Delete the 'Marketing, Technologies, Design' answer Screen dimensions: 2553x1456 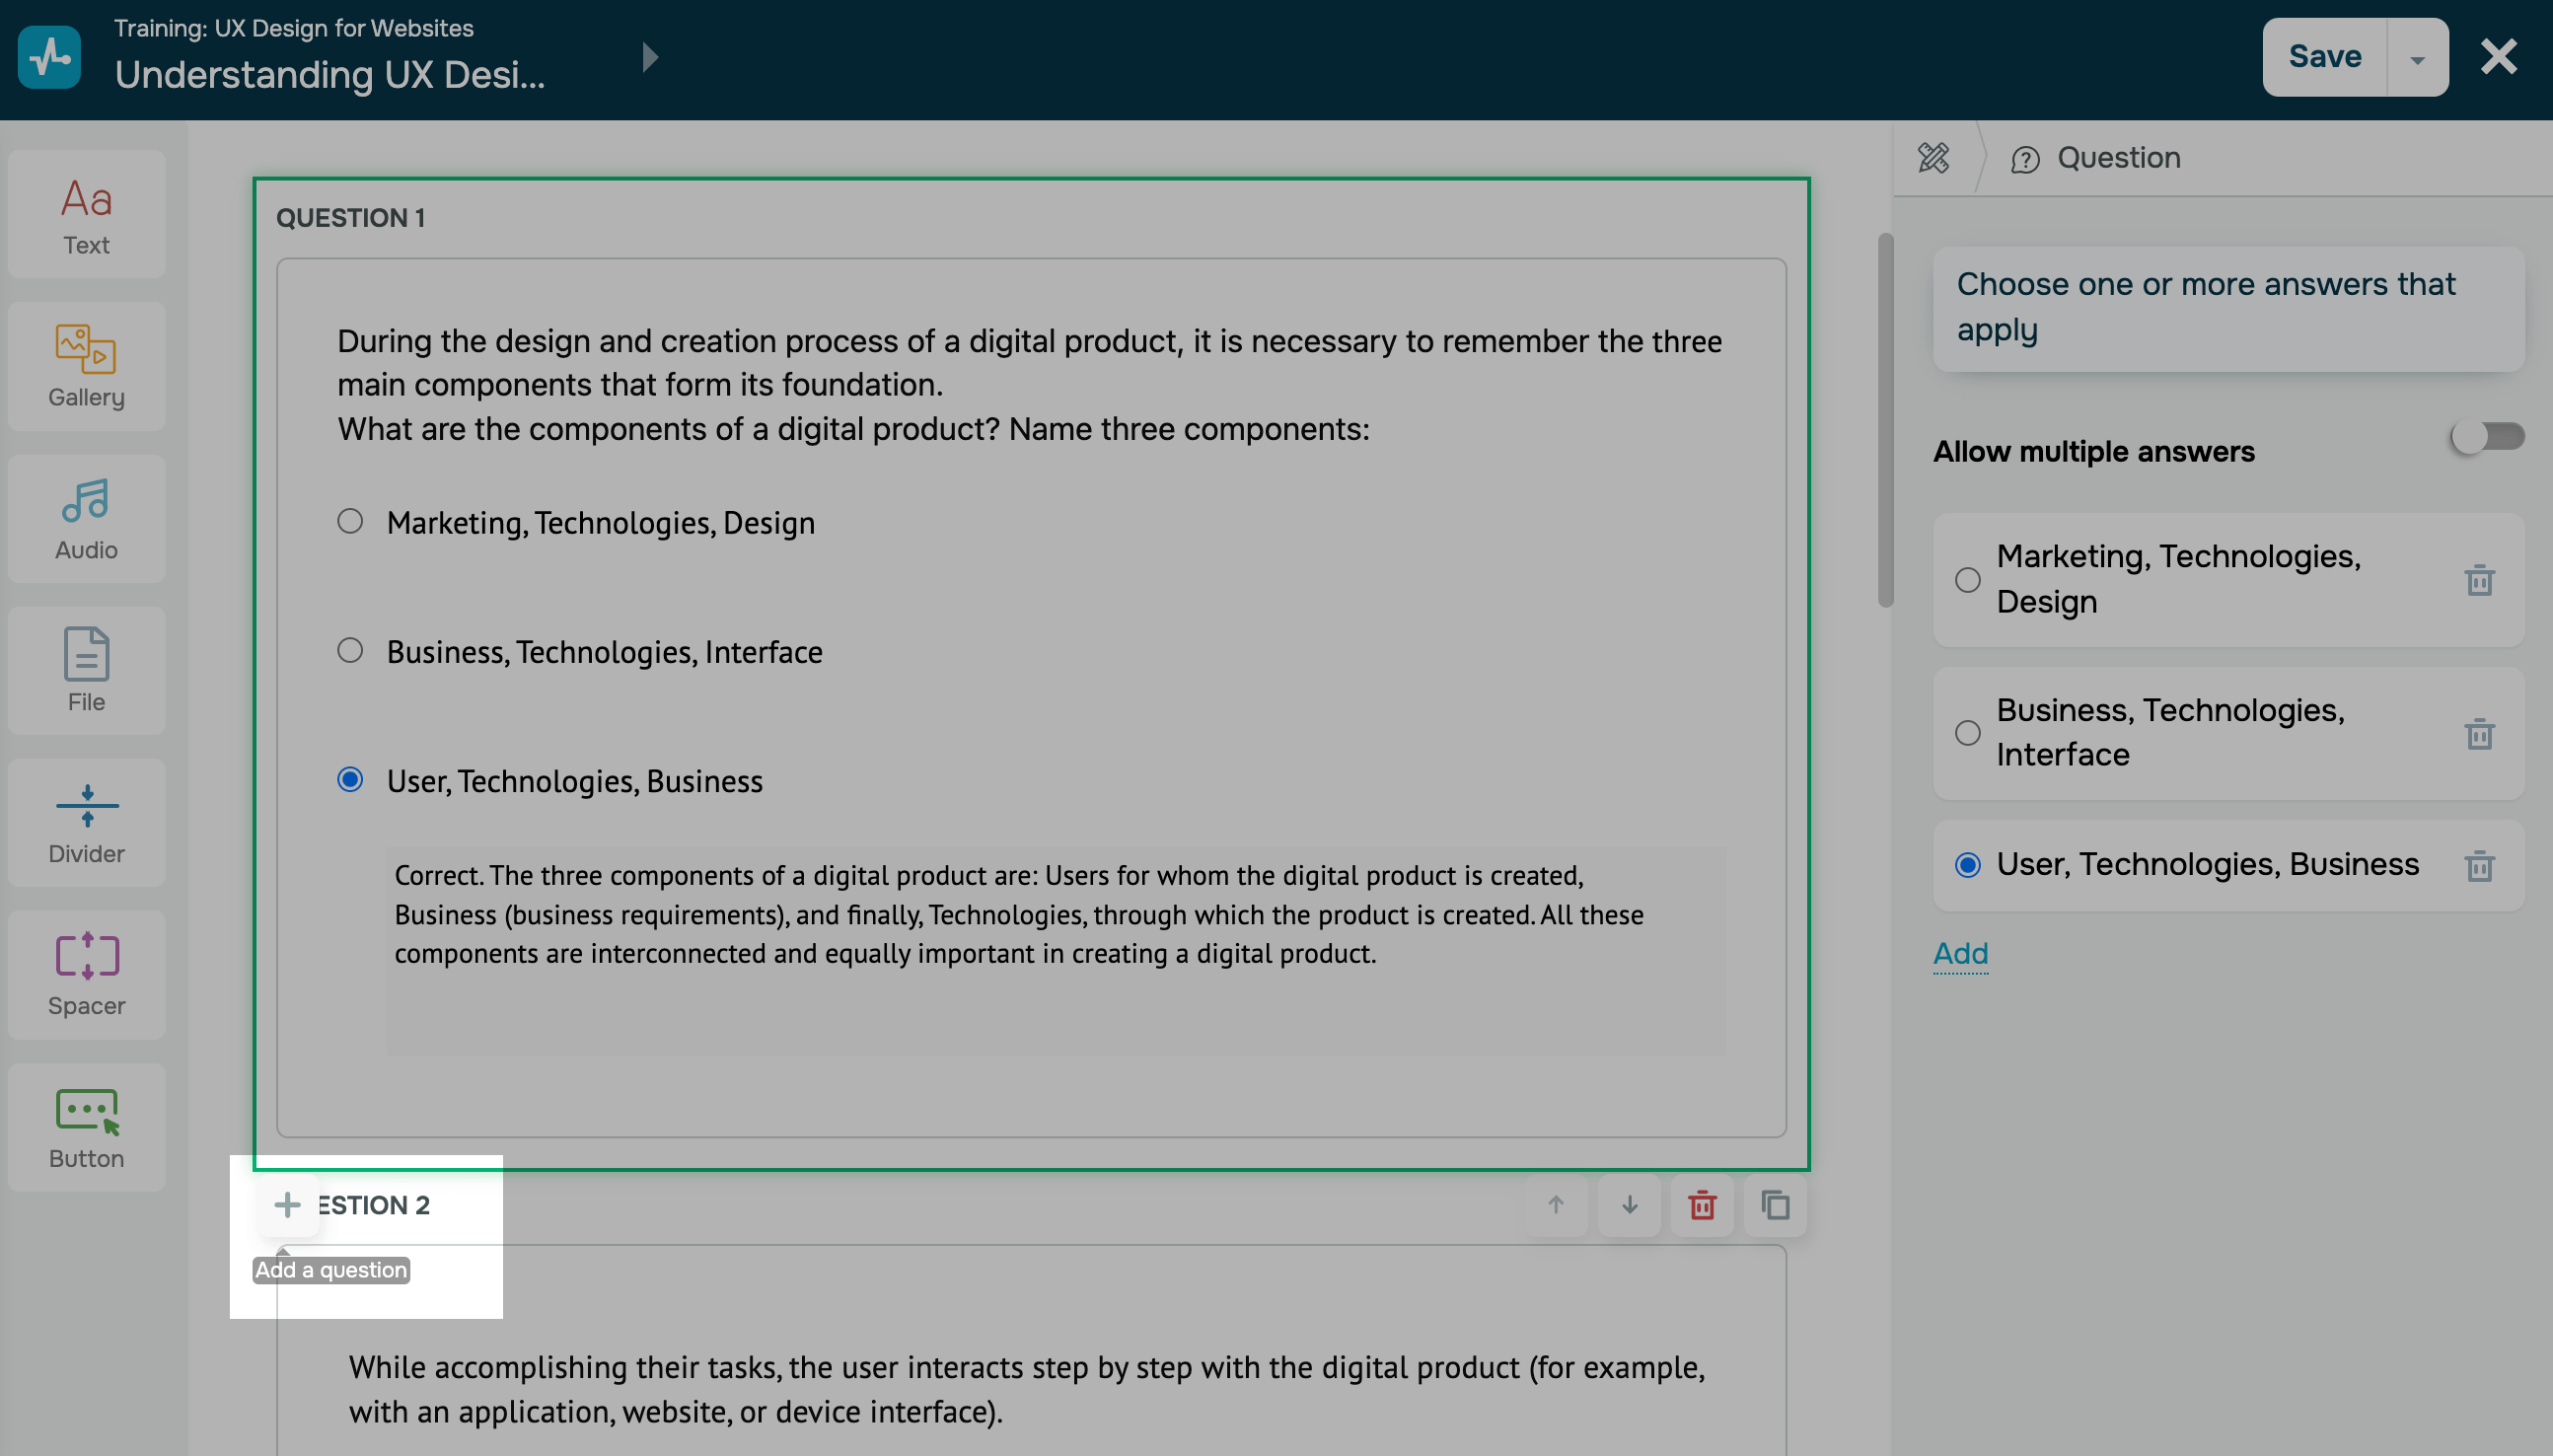point(2479,580)
